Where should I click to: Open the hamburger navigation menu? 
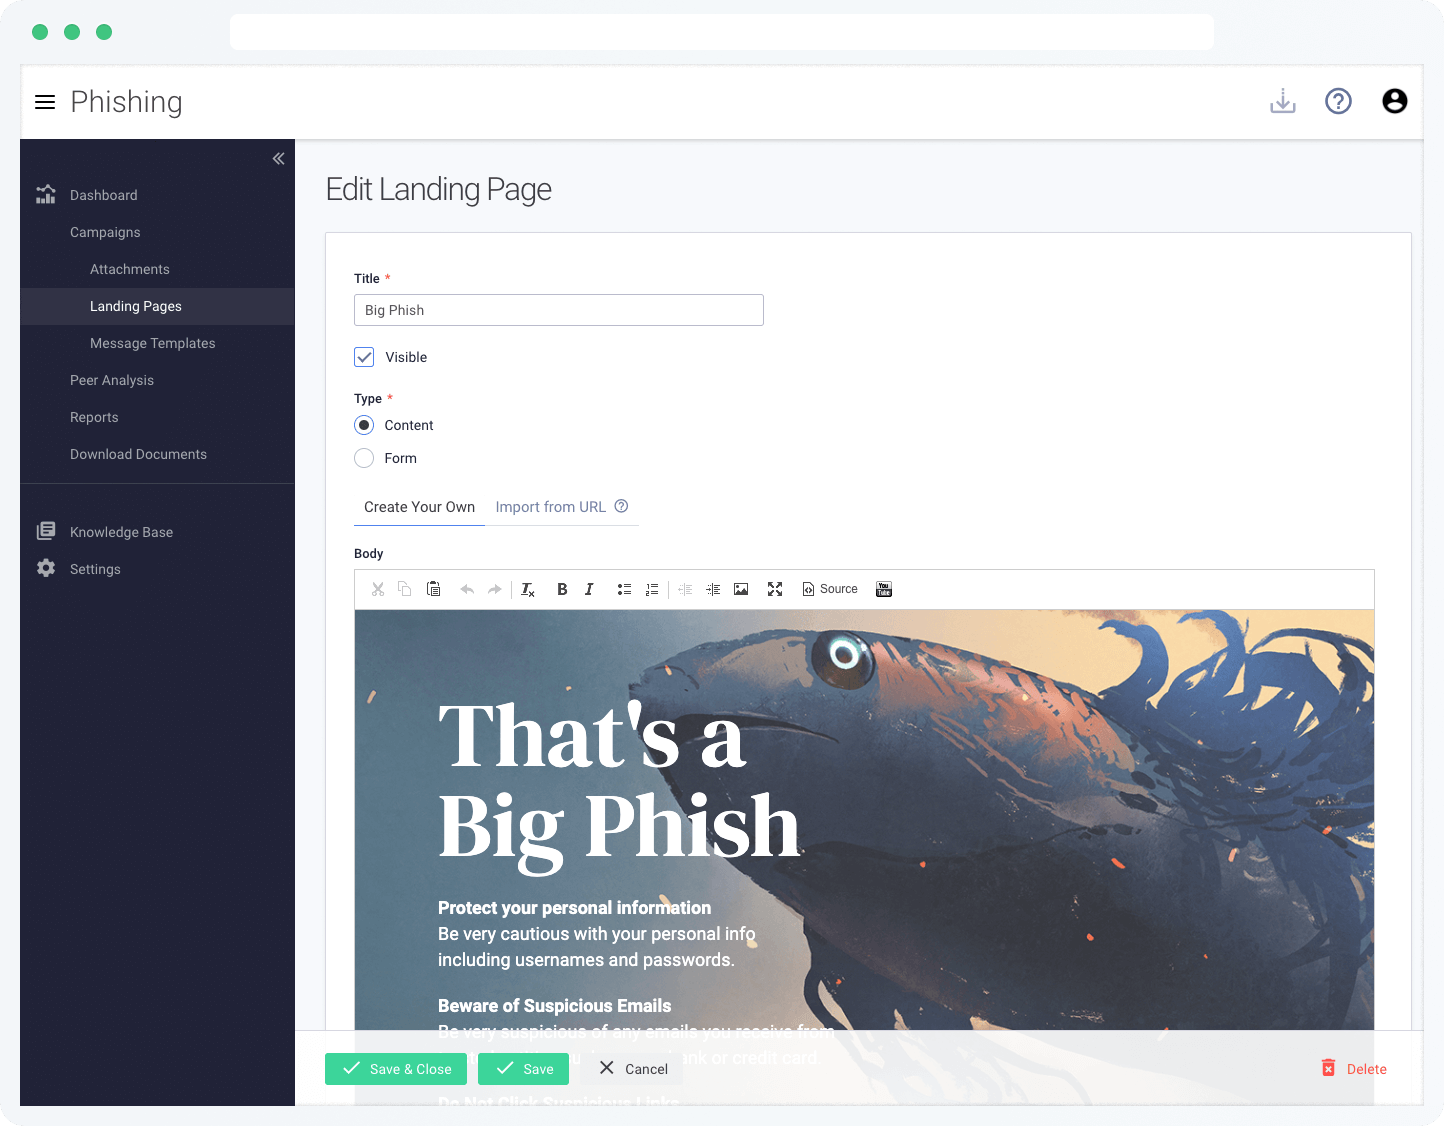click(45, 102)
